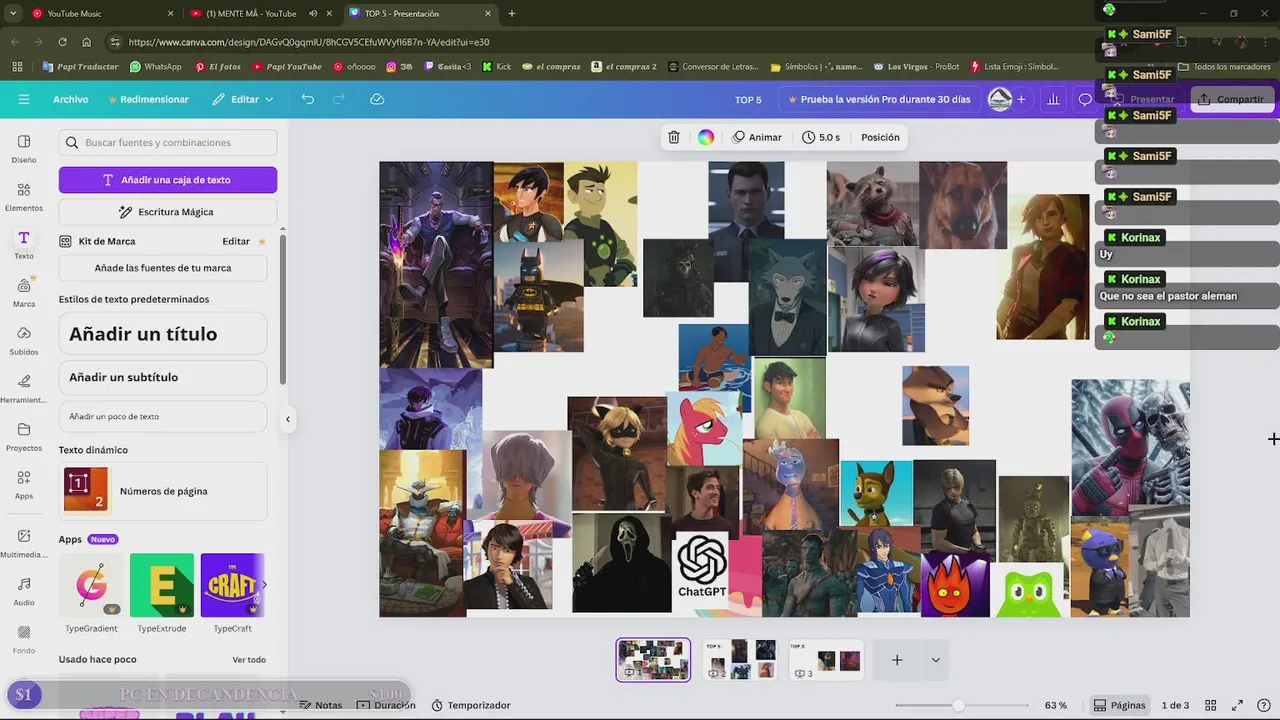Insert Añadir un poco de texto
1280x720 pixels.
(x=163, y=416)
